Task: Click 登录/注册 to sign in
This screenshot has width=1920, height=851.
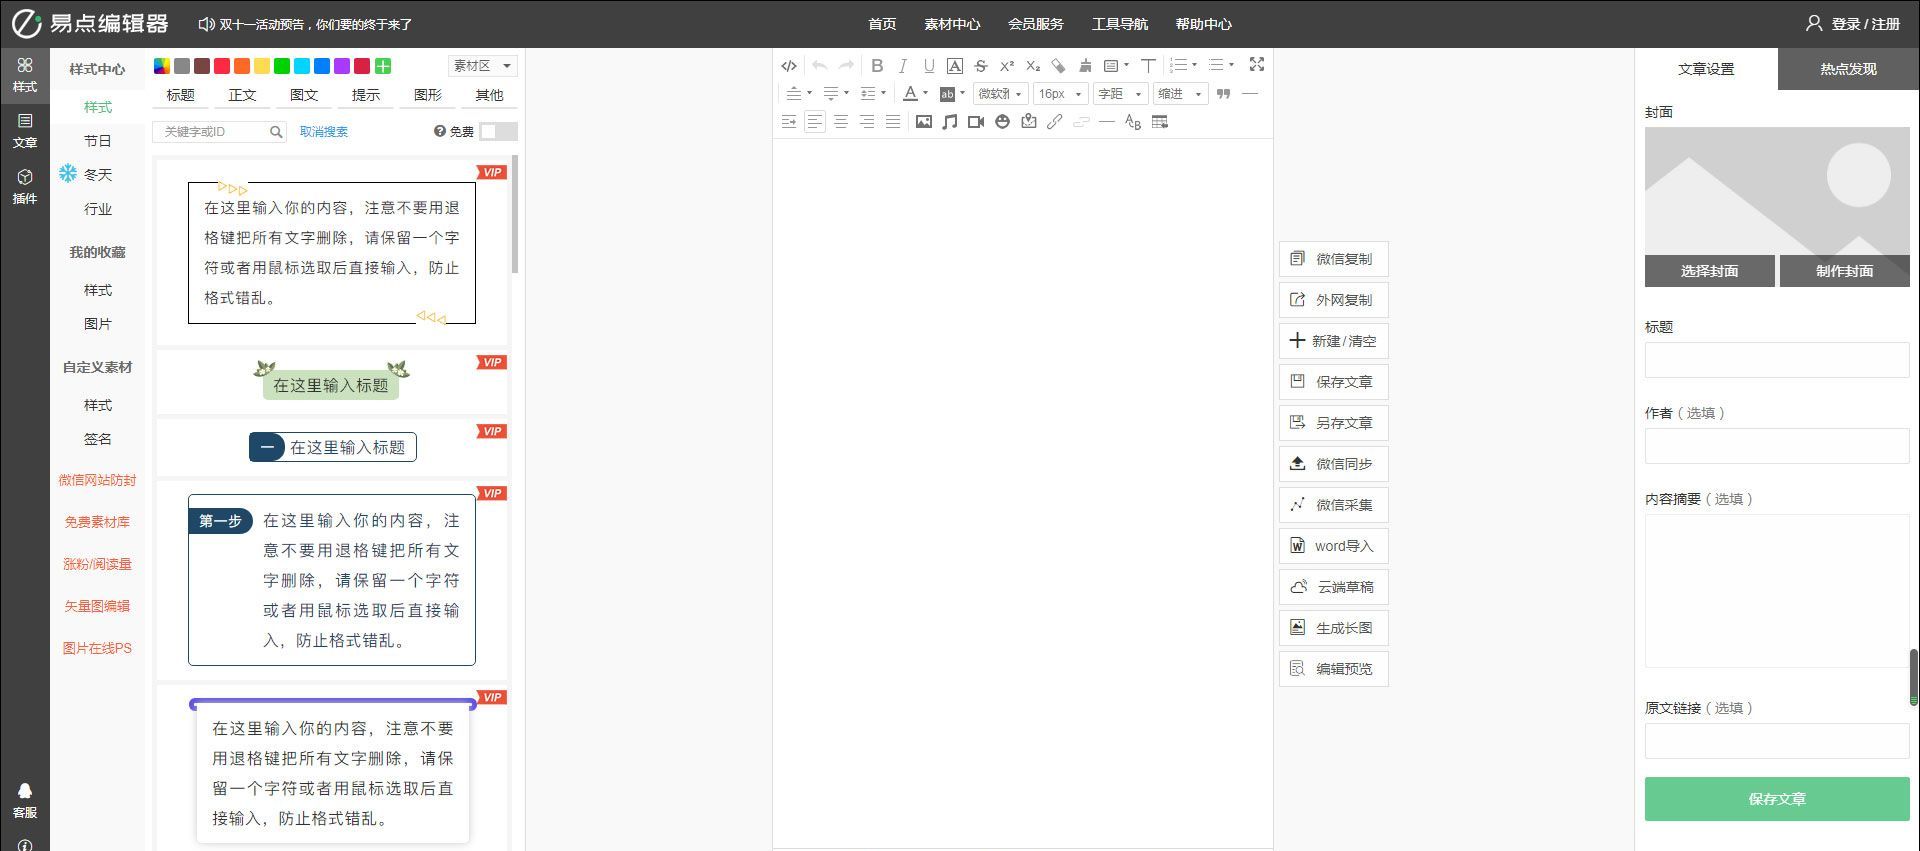Action: pos(1853,24)
